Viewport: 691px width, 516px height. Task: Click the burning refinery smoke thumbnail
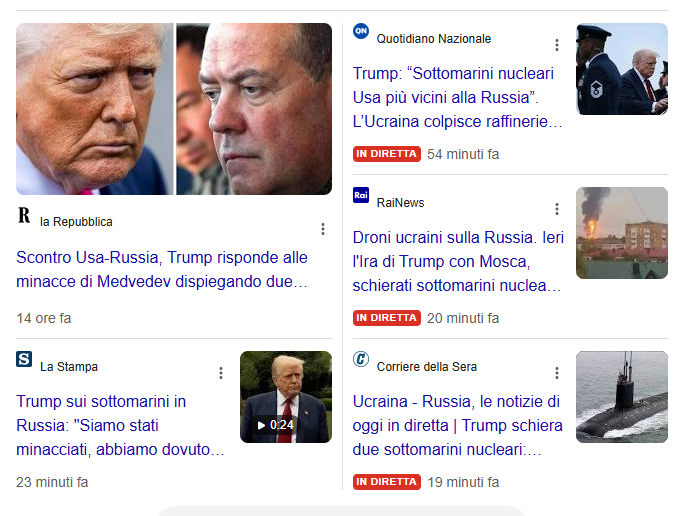coord(622,233)
